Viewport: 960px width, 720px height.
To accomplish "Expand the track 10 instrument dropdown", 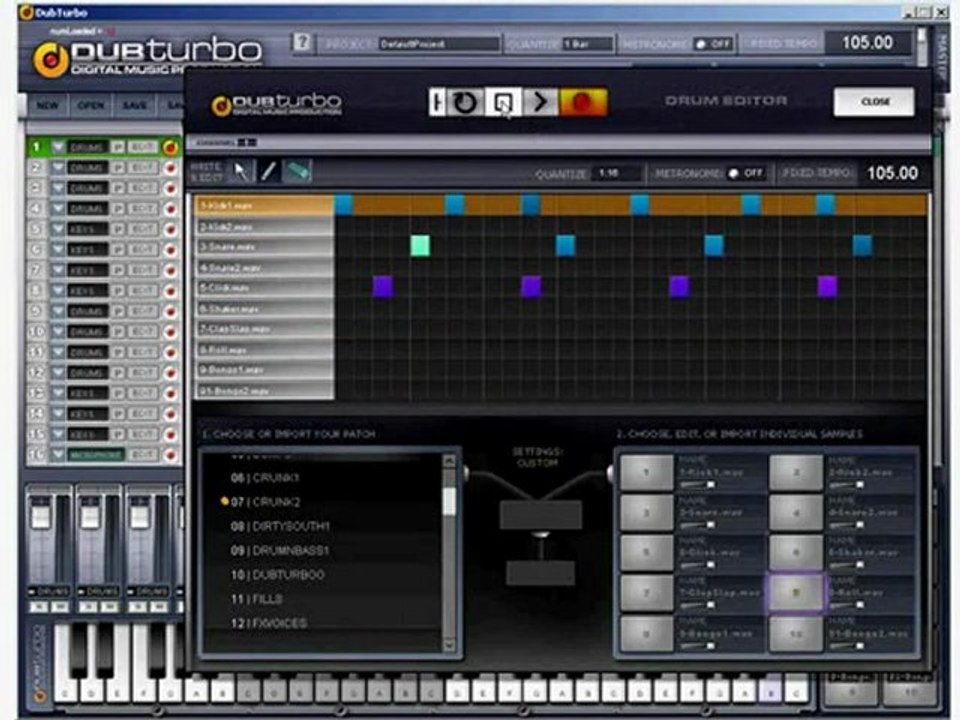I will 58,332.
